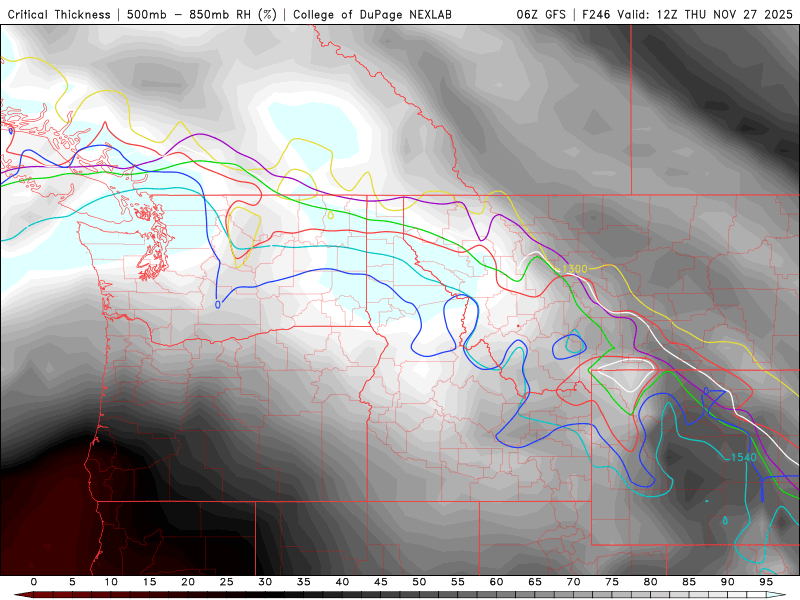
Task: Click the "45" tick on the color scale
Action: (381, 582)
